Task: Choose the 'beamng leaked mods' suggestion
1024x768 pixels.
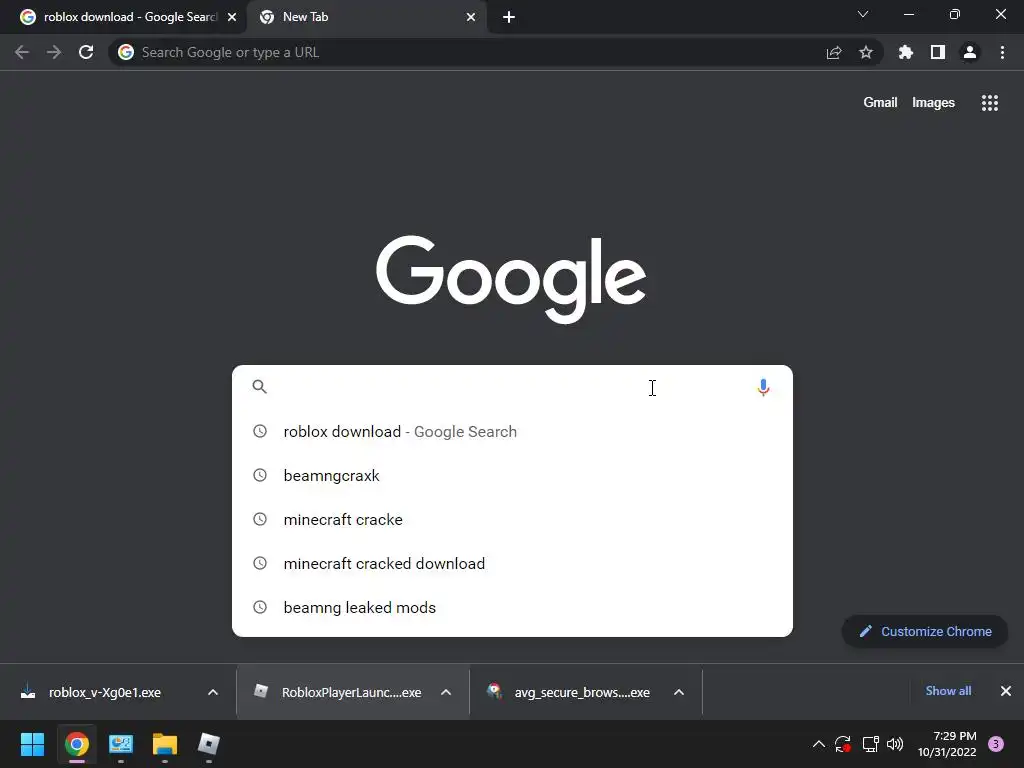Action: [x=513, y=607]
